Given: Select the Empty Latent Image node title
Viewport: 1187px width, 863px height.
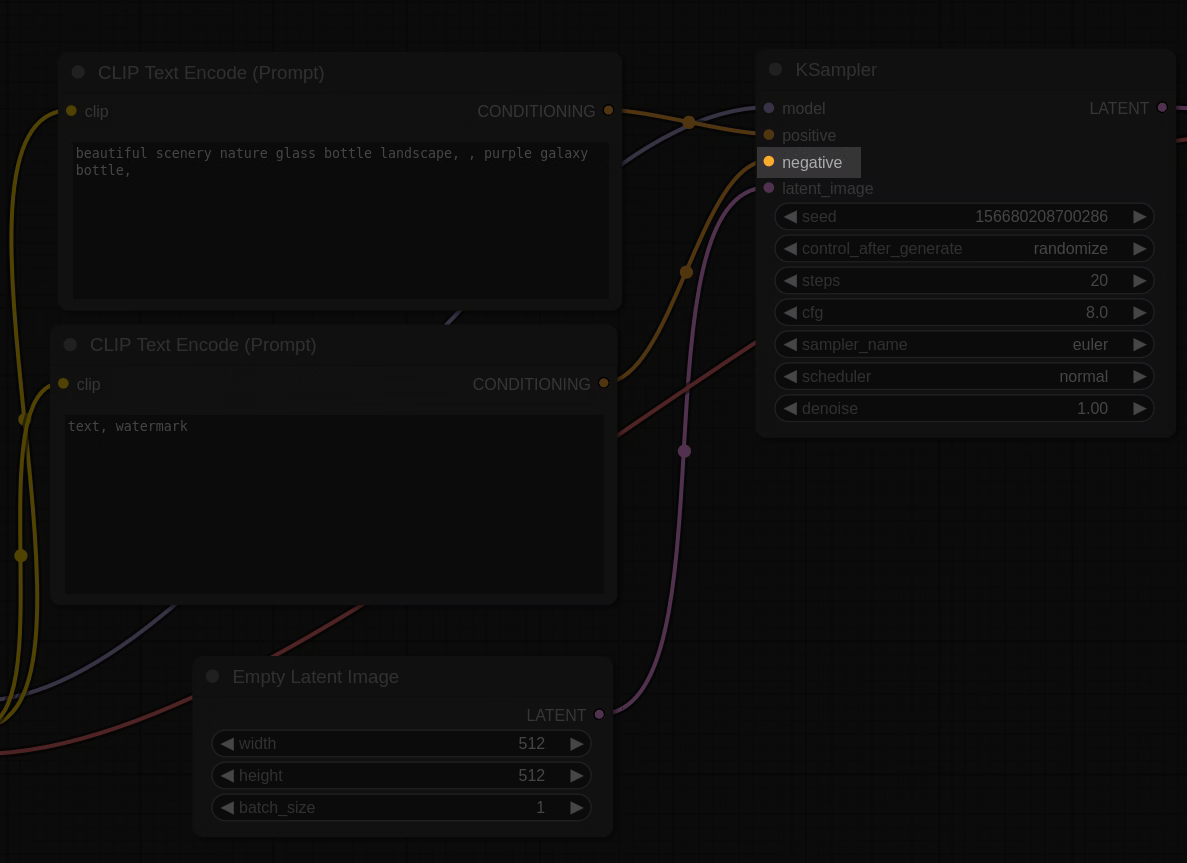Looking at the screenshot, I should (x=316, y=677).
